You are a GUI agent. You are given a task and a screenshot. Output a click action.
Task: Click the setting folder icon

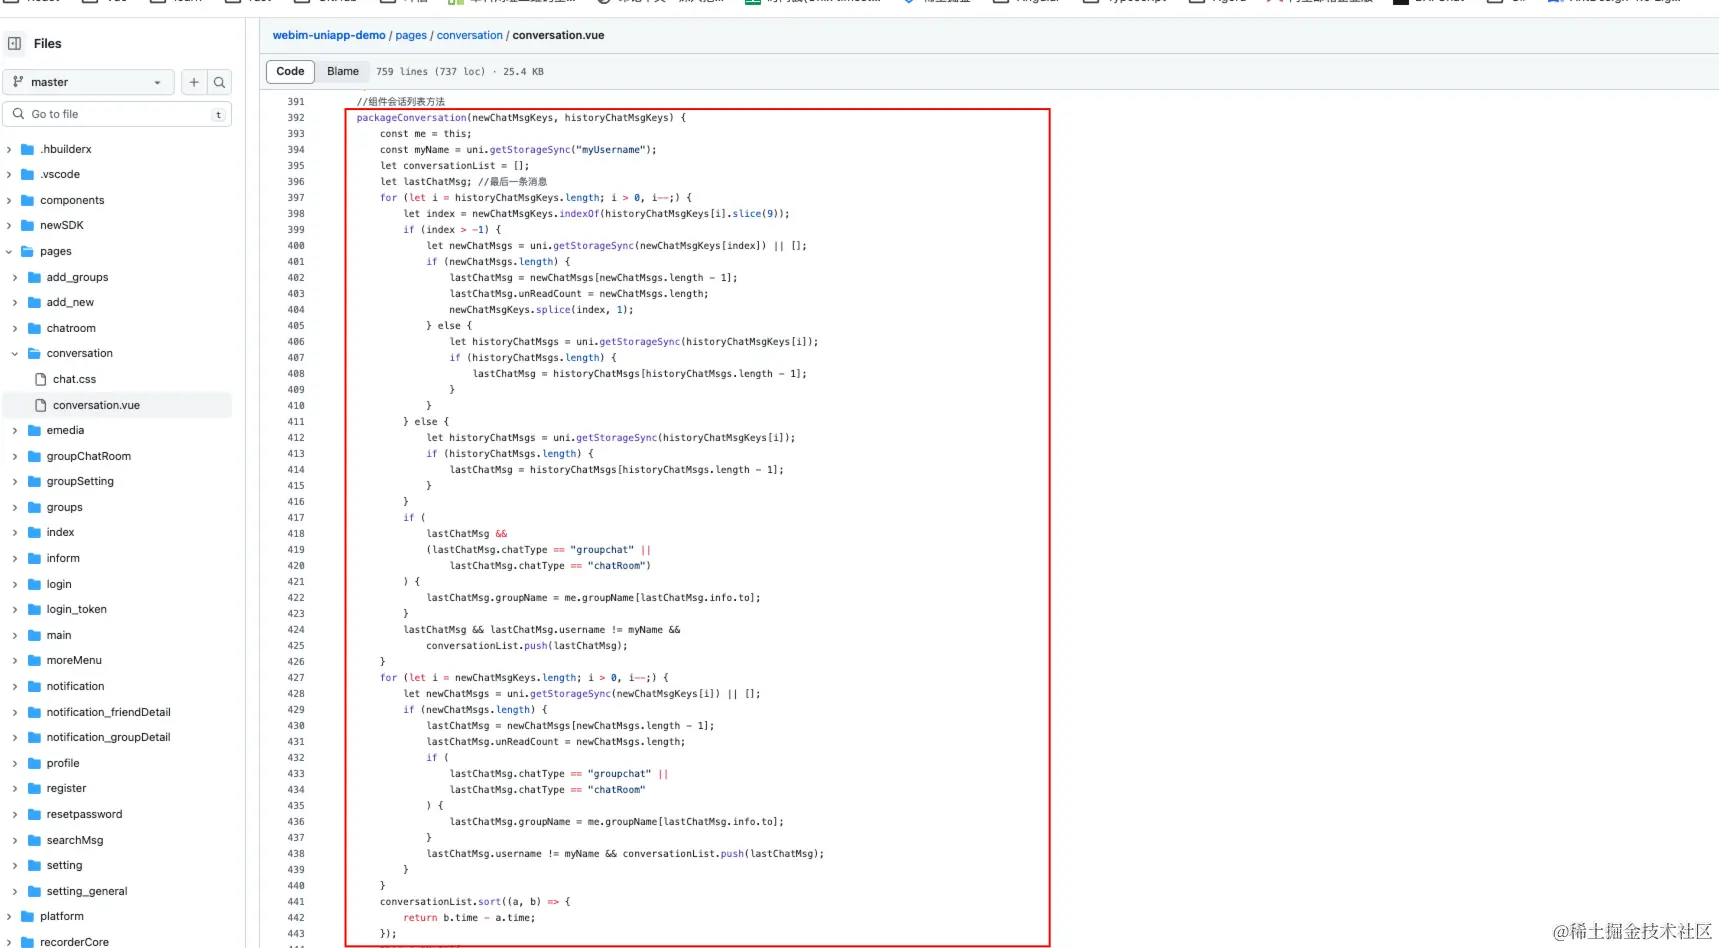click(x=34, y=865)
